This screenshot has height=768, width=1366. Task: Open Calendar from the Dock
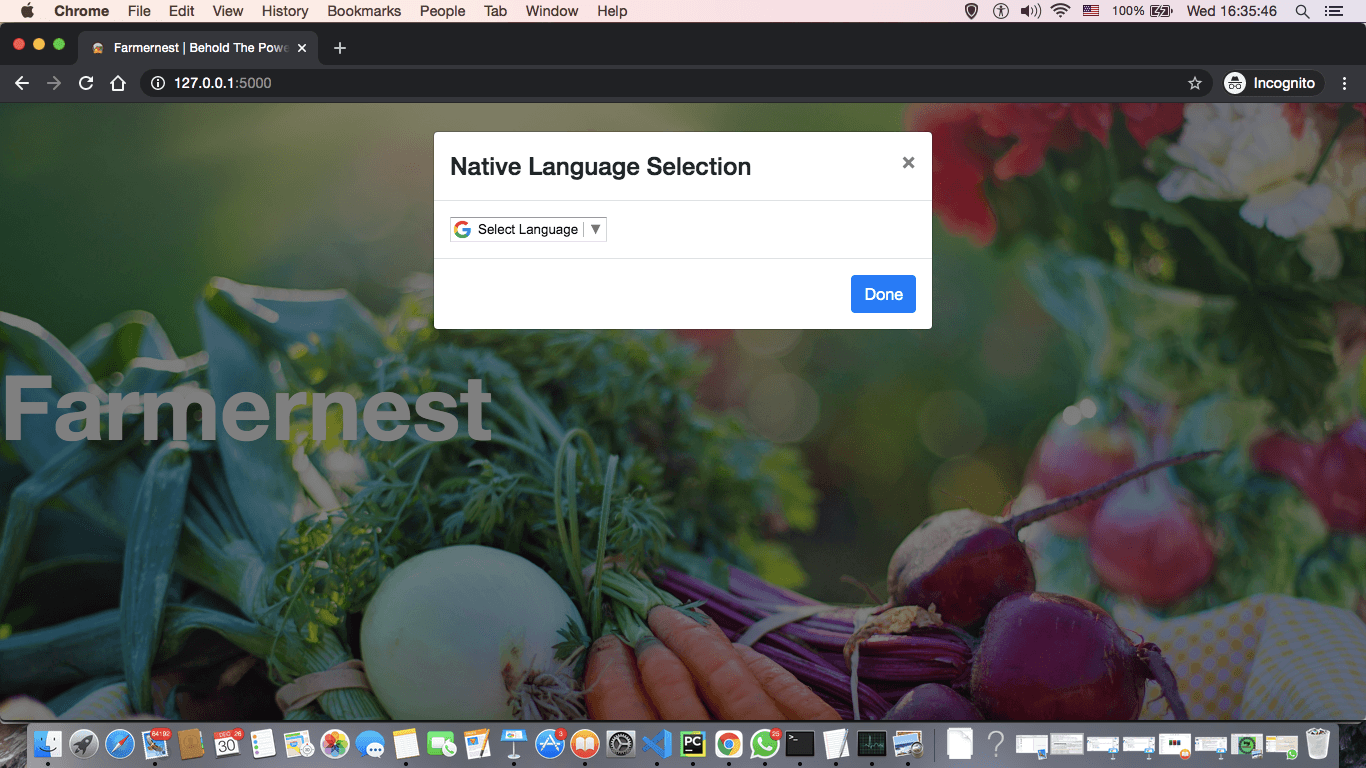coord(228,743)
